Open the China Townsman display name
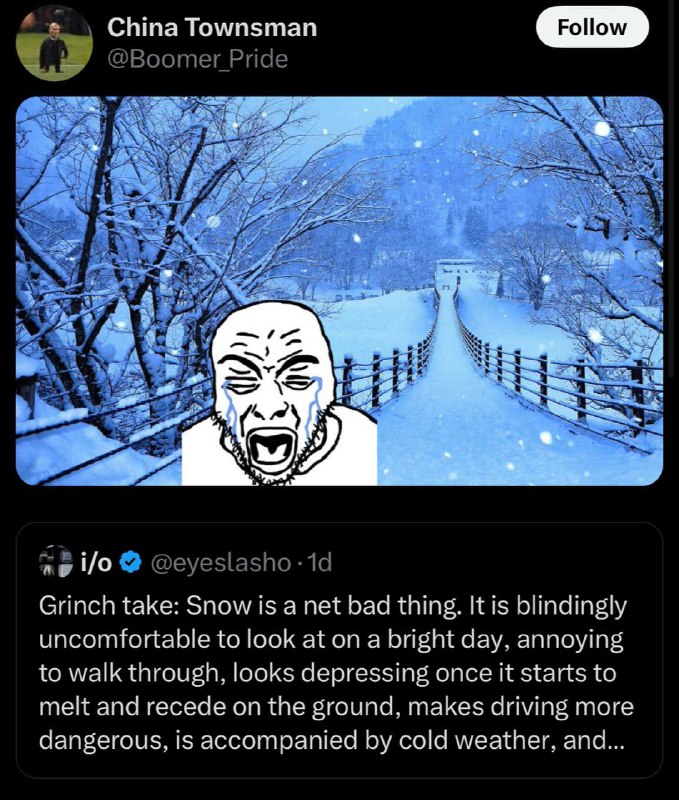 [212, 27]
